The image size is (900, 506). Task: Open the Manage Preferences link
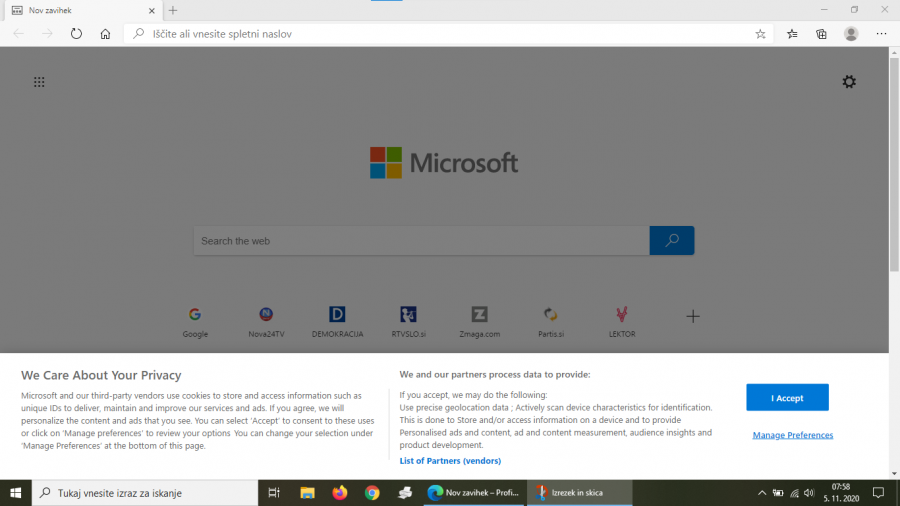tap(792, 435)
